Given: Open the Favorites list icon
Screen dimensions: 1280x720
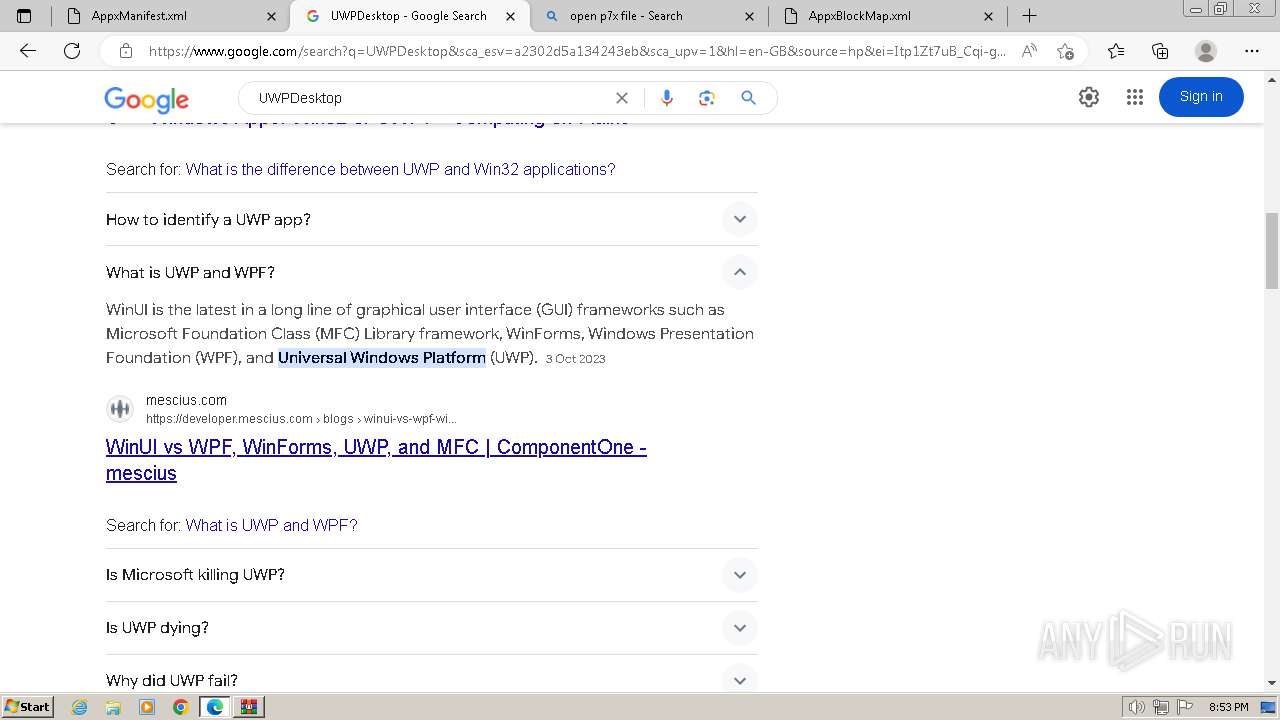Looking at the screenshot, I should tap(1116, 51).
